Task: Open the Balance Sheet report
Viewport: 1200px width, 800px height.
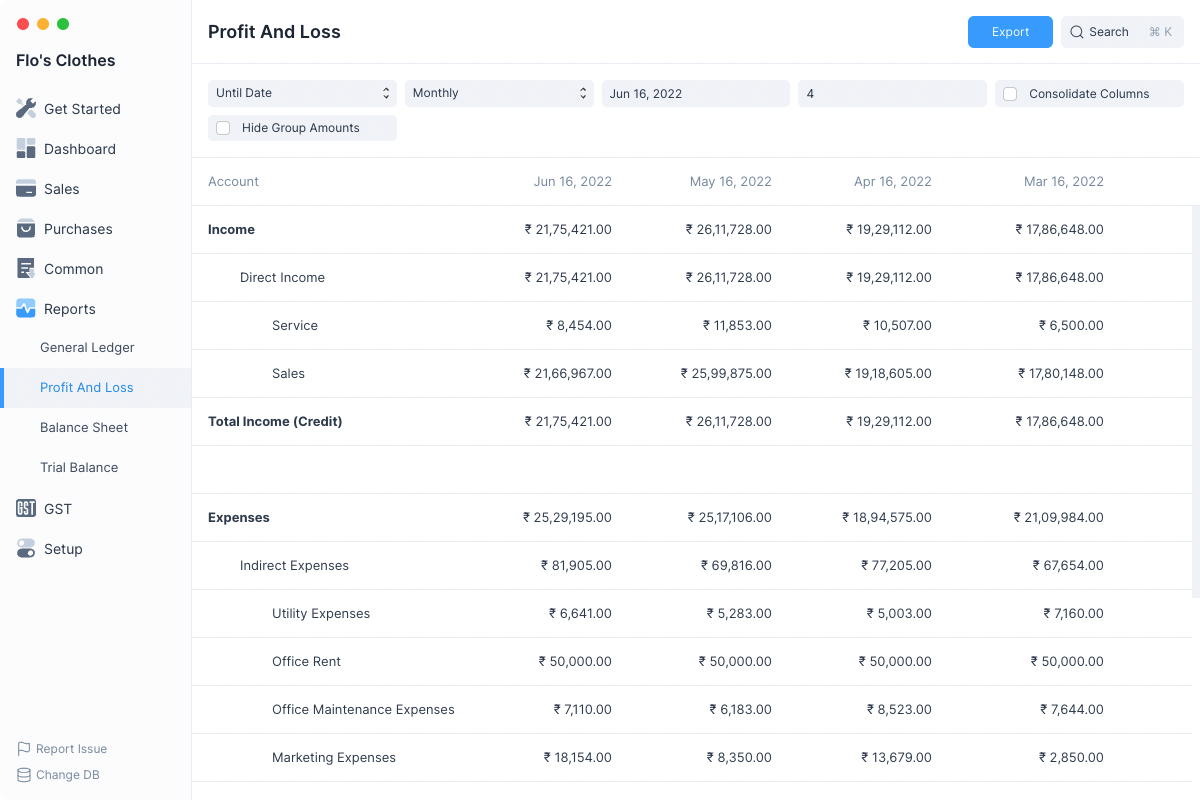Action: [x=84, y=427]
